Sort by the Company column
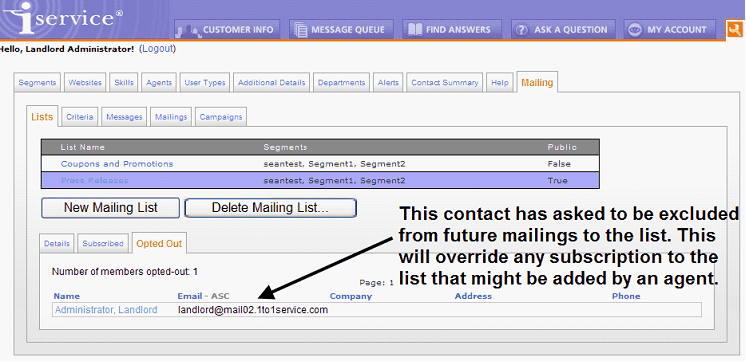This screenshot has height=362, width=746. pyautogui.click(x=351, y=296)
